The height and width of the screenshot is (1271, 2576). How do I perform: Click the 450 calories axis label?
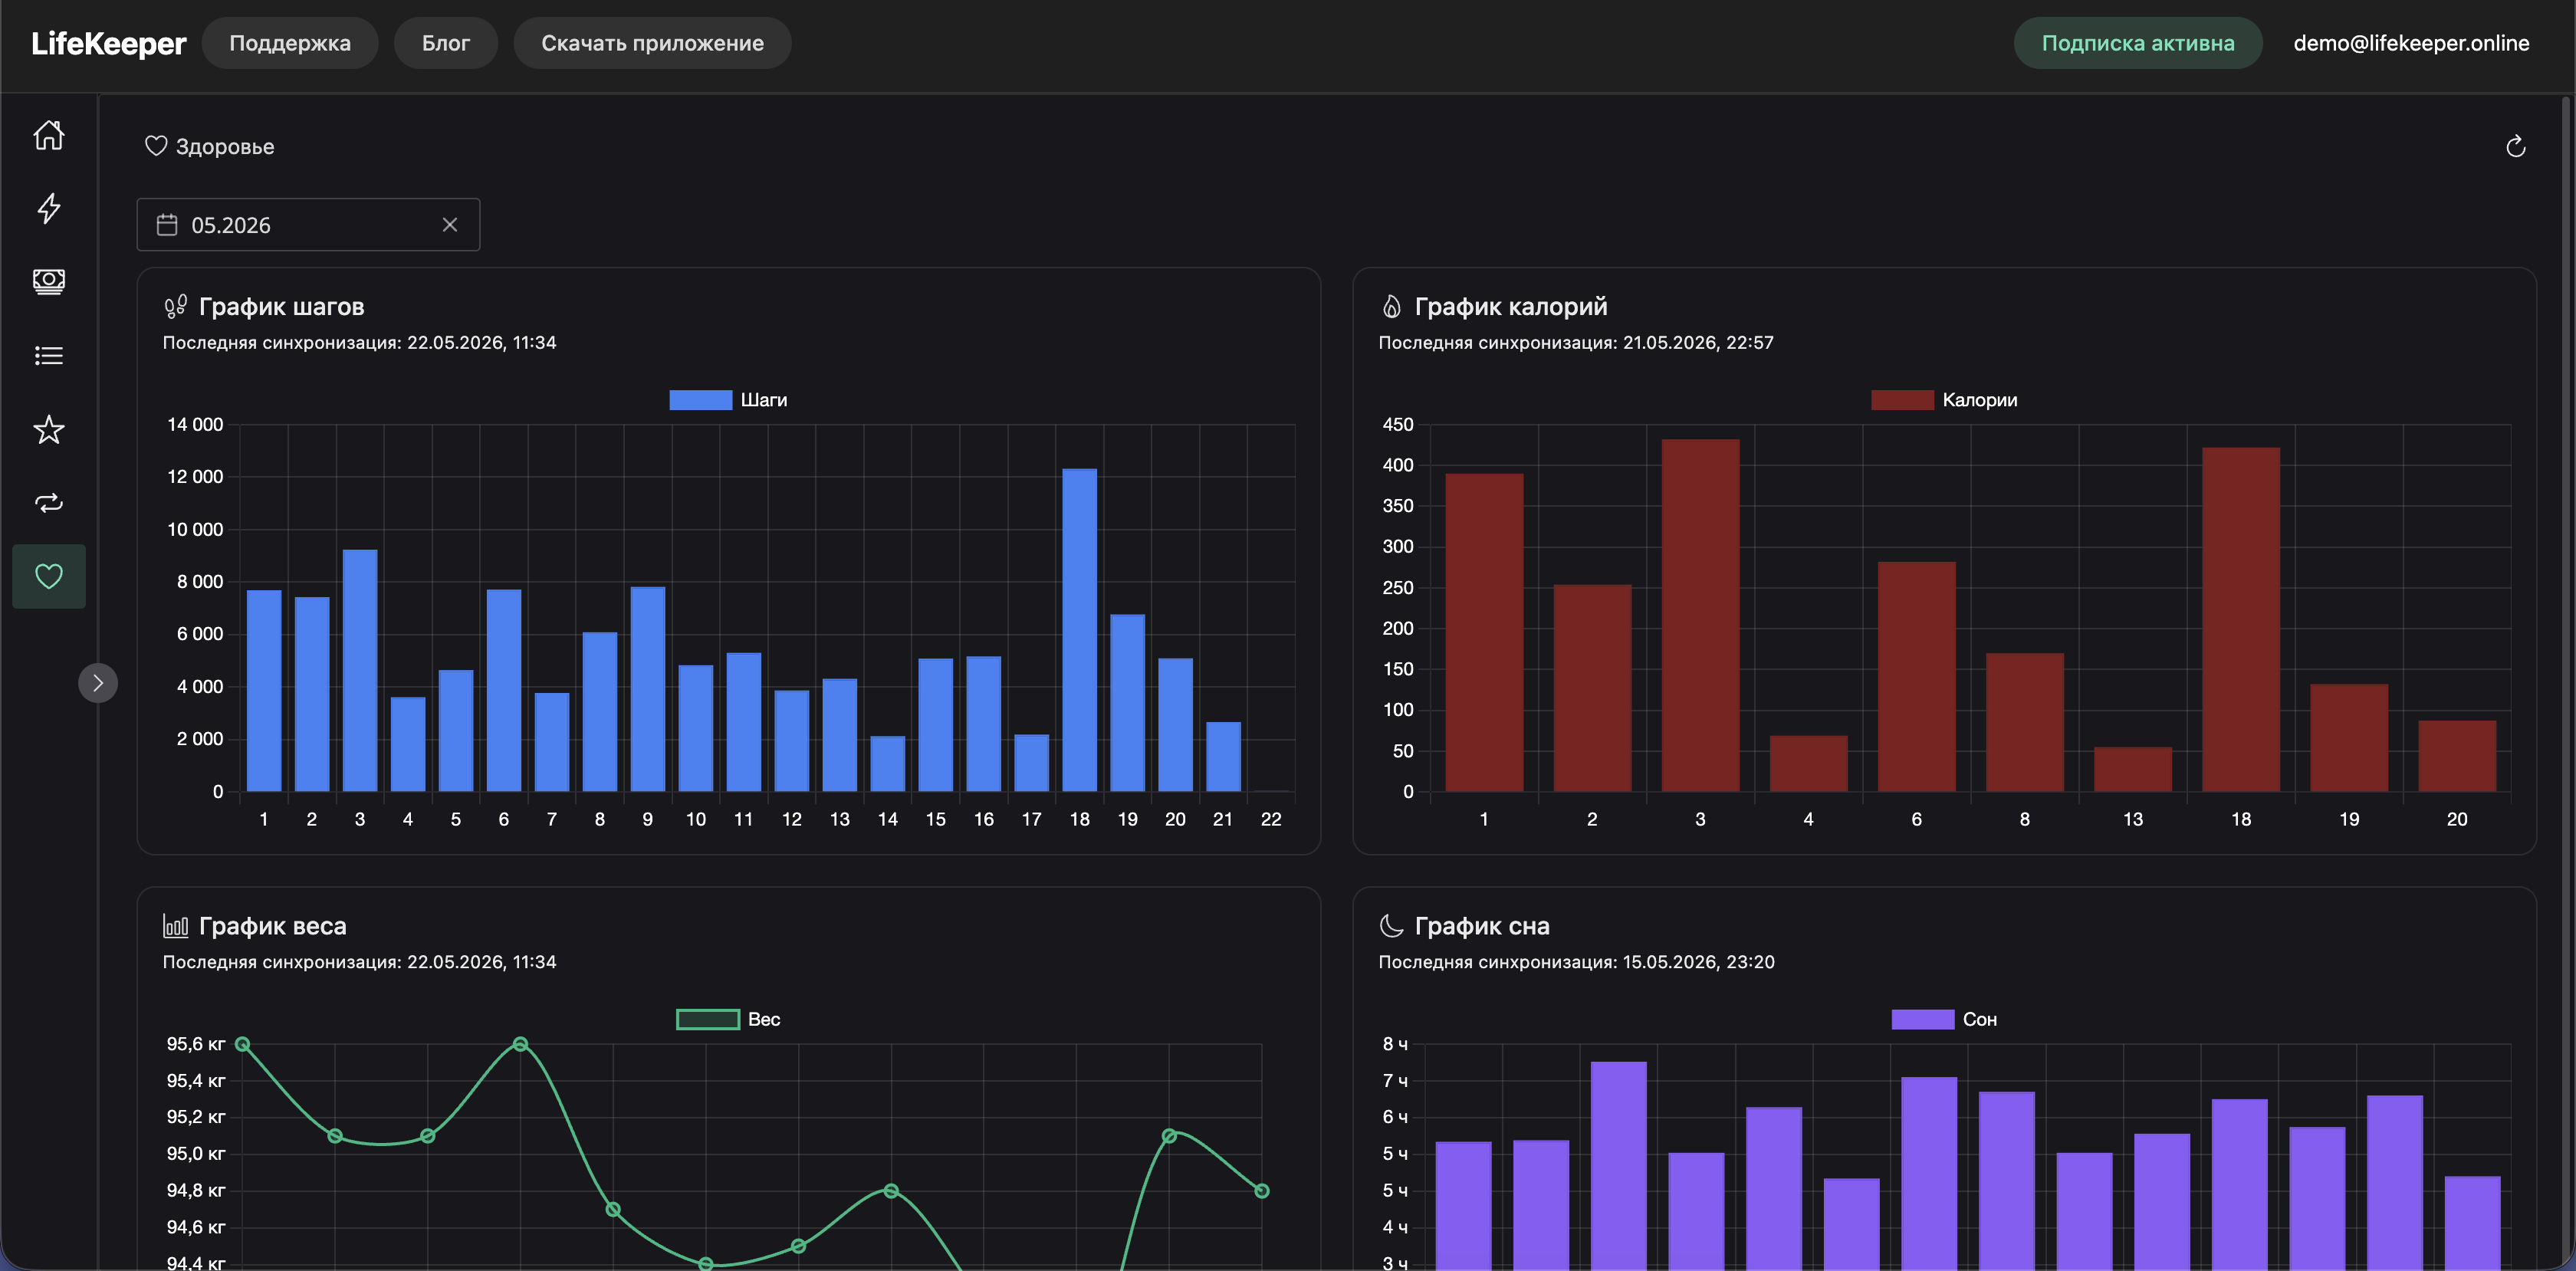point(1398,424)
